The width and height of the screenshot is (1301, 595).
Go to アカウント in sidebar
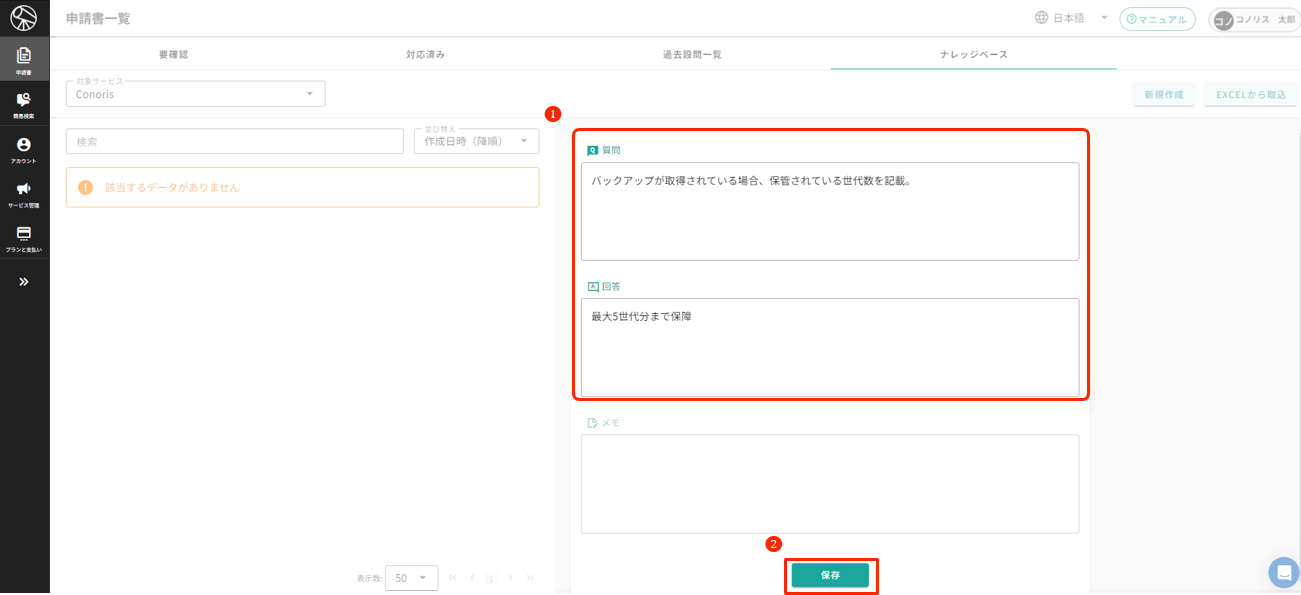[24, 149]
